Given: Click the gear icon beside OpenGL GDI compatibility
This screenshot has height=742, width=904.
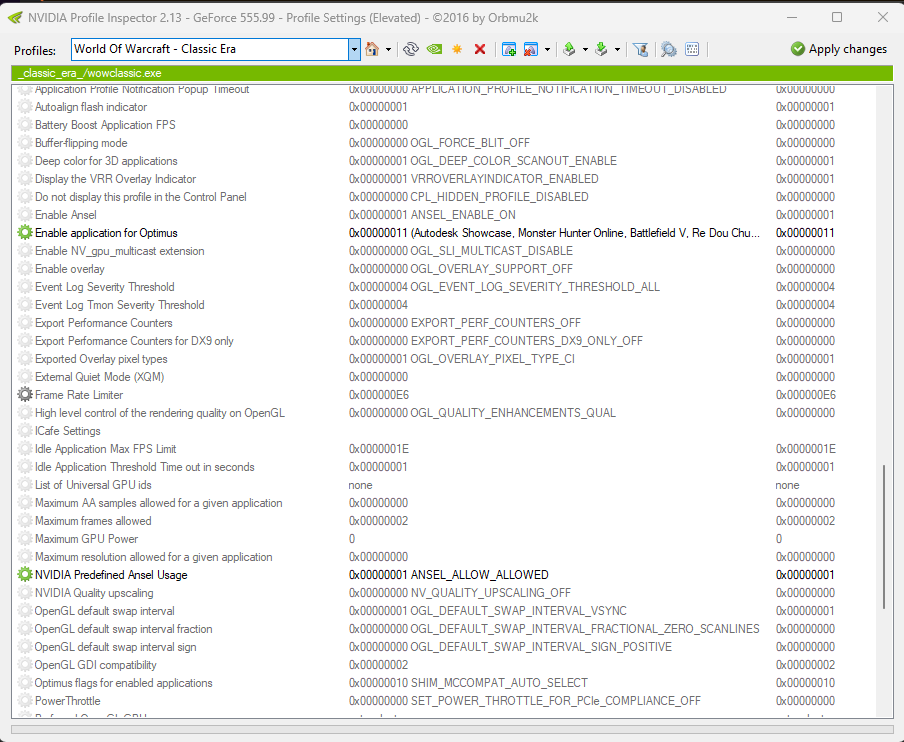Looking at the screenshot, I should point(25,665).
